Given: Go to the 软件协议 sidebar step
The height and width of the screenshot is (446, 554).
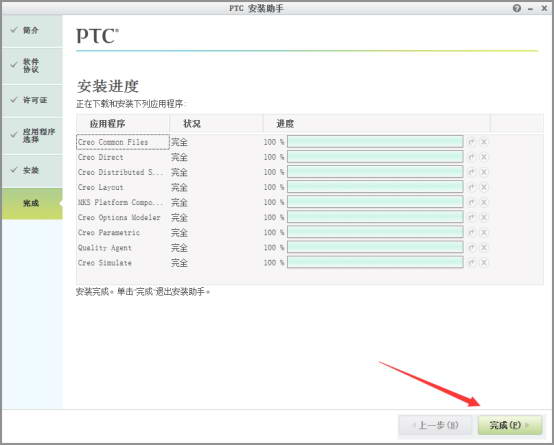Looking at the screenshot, I should click(x=32, y=66).
